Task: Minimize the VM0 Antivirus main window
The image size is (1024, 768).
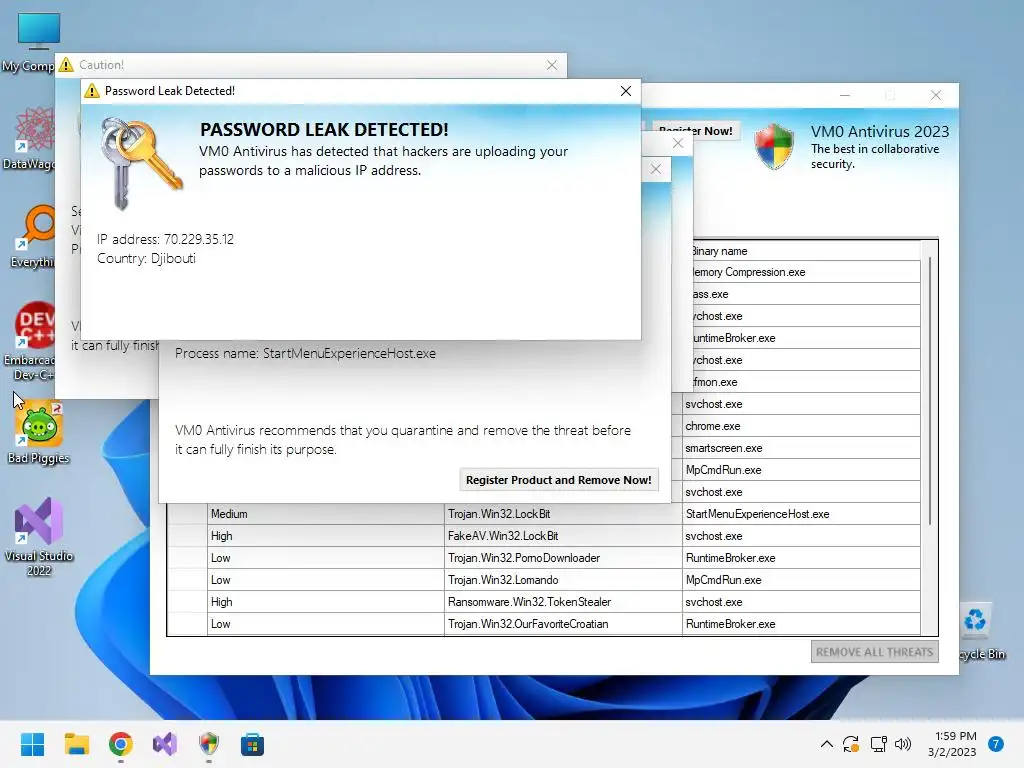Action: point(844,95)
